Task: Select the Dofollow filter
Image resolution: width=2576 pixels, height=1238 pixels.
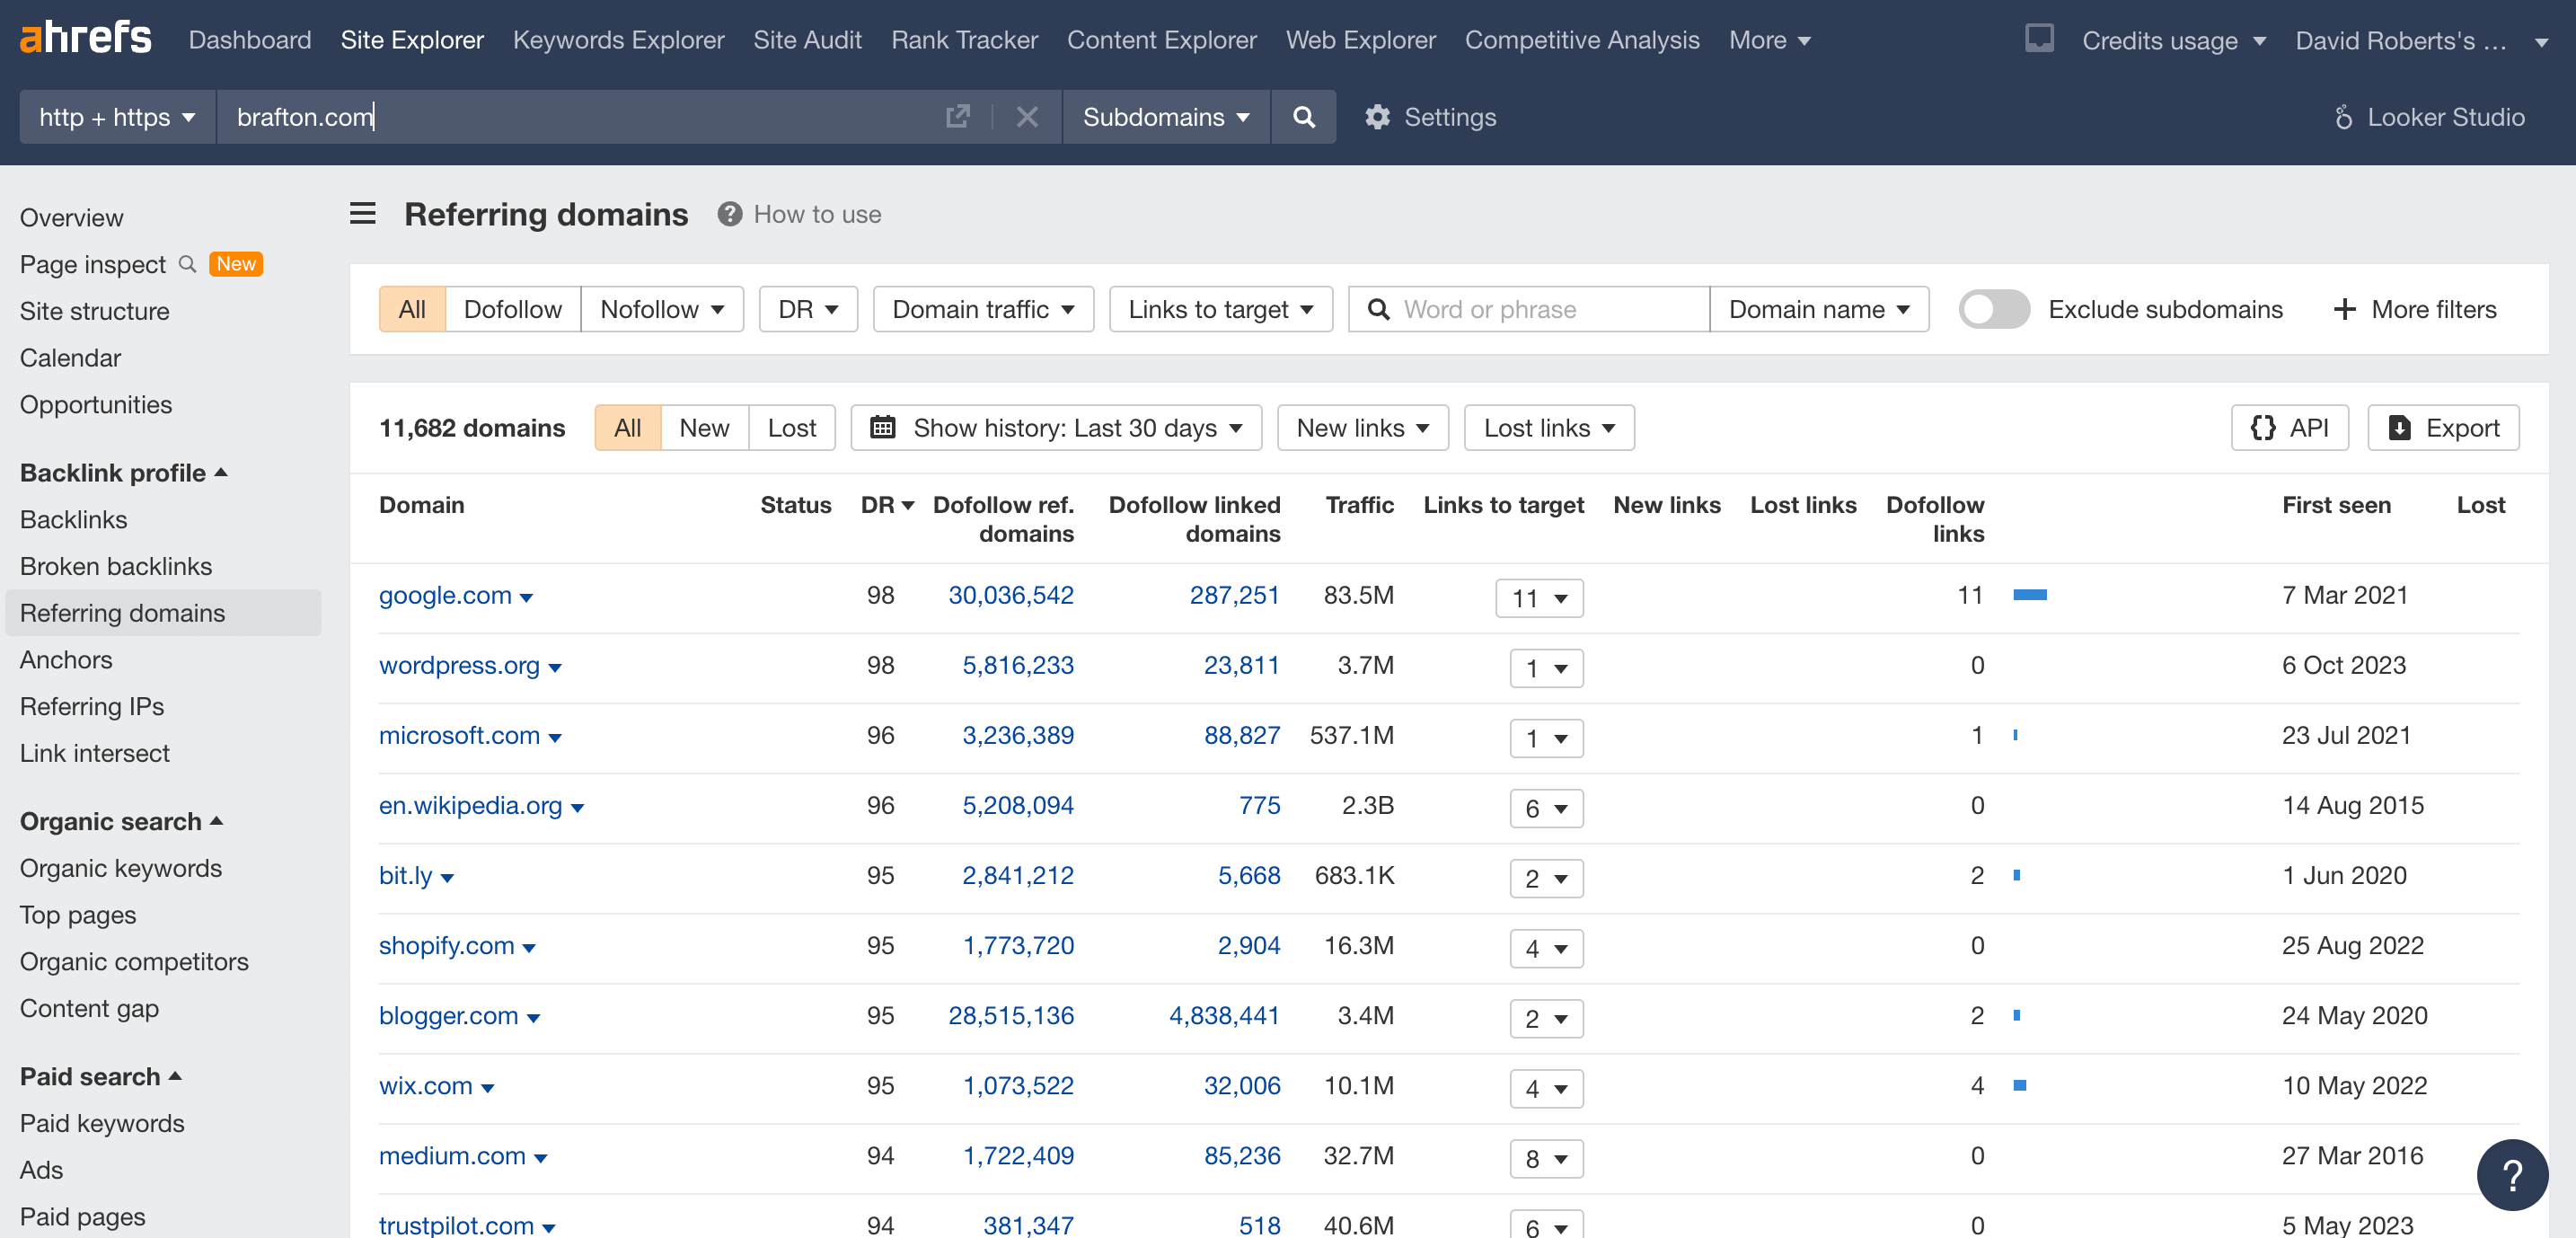Action: (x=513, y=309)
